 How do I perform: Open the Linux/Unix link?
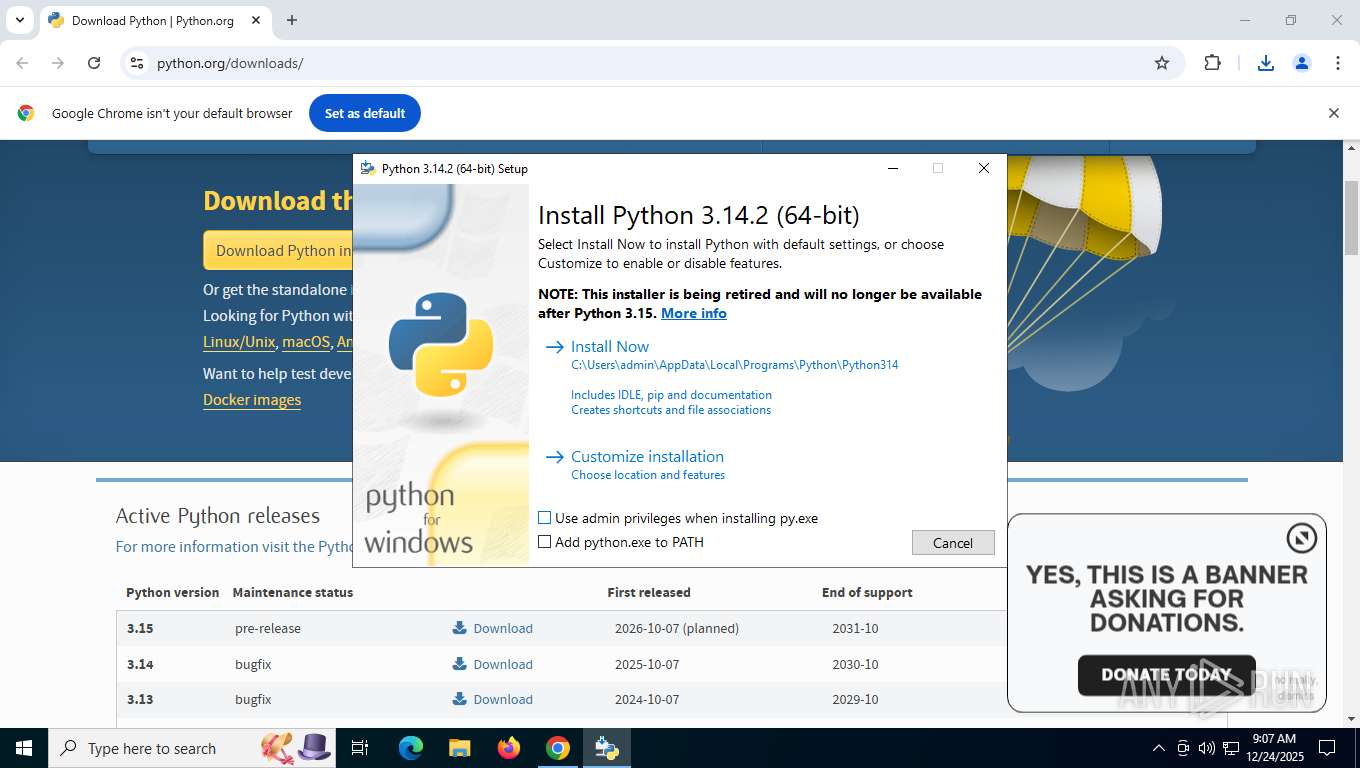click(x=239, y=341)
